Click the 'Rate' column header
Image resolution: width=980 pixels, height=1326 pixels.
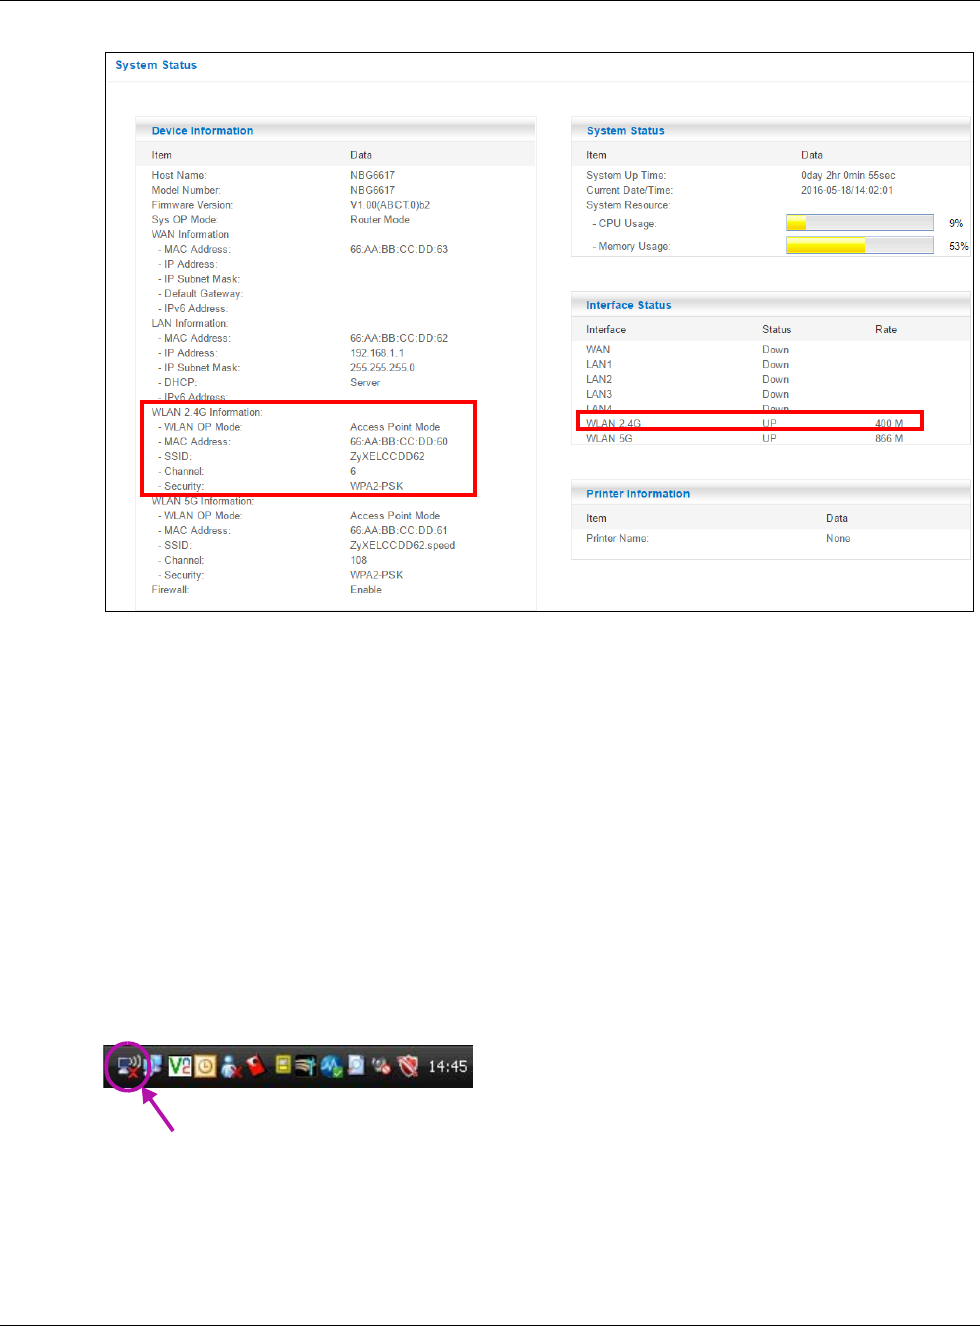[886, 329]
